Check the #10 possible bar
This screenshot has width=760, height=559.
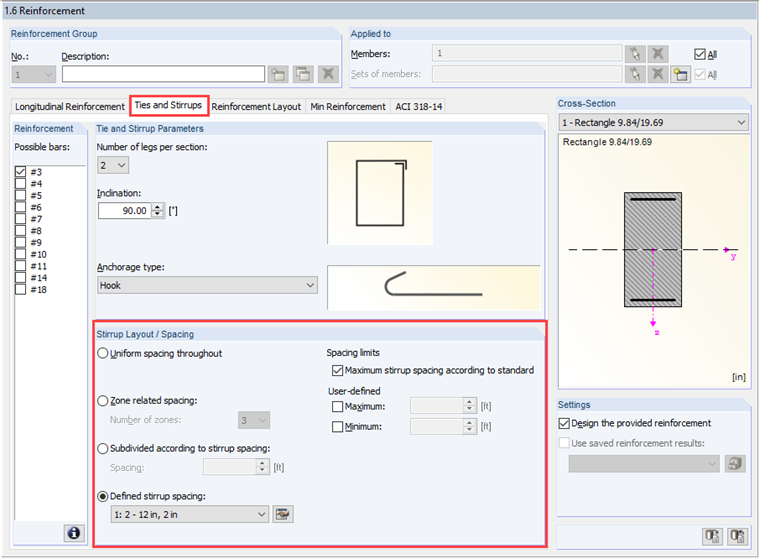tap(20, 254)
